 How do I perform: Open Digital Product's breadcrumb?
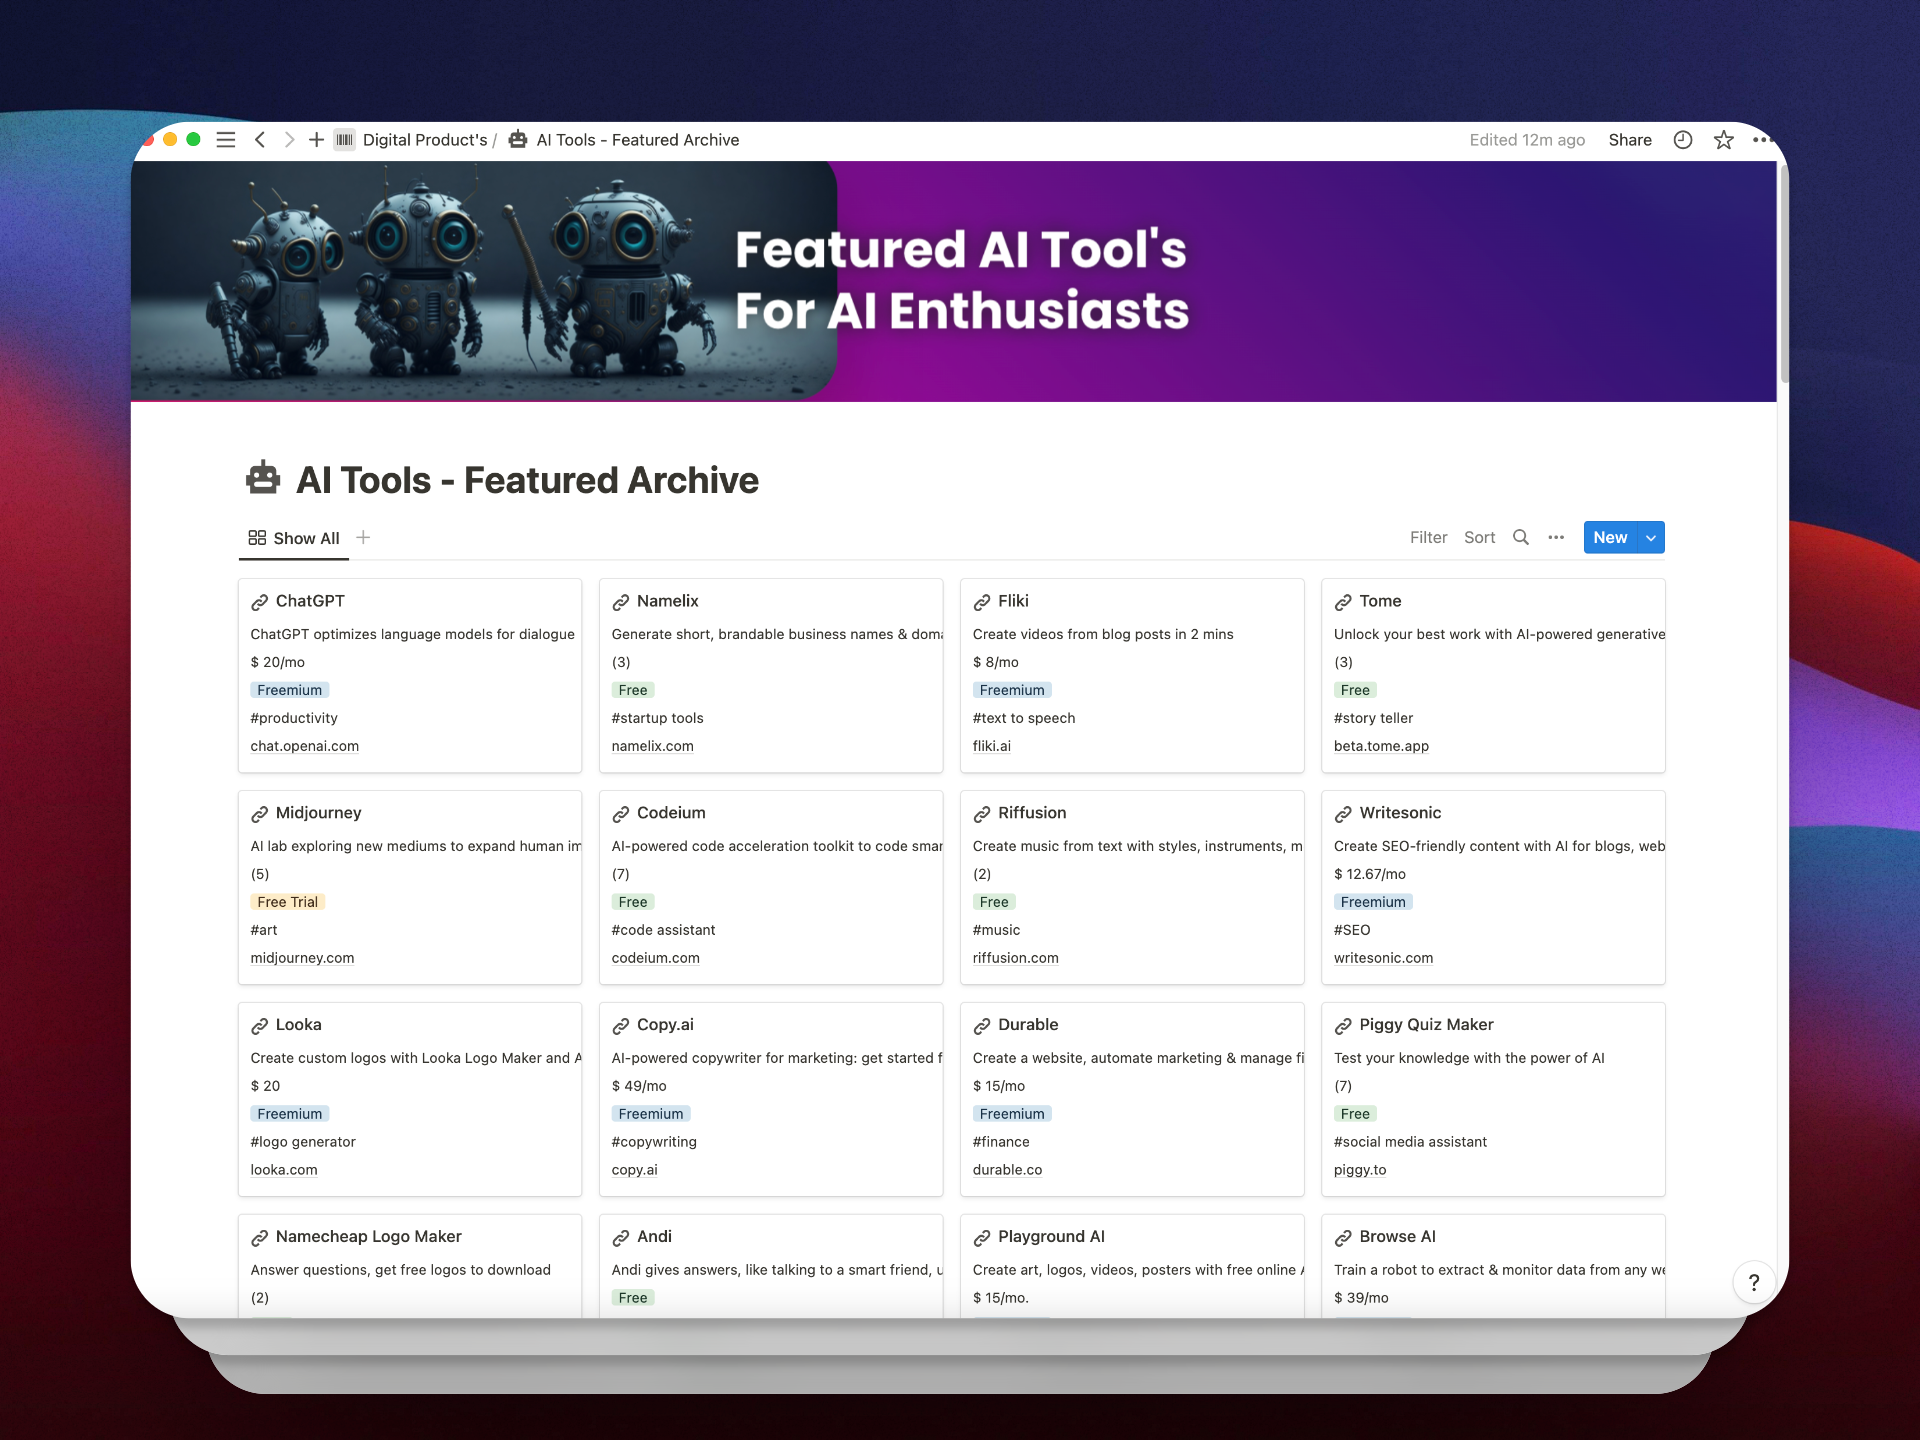click(424, 140)
